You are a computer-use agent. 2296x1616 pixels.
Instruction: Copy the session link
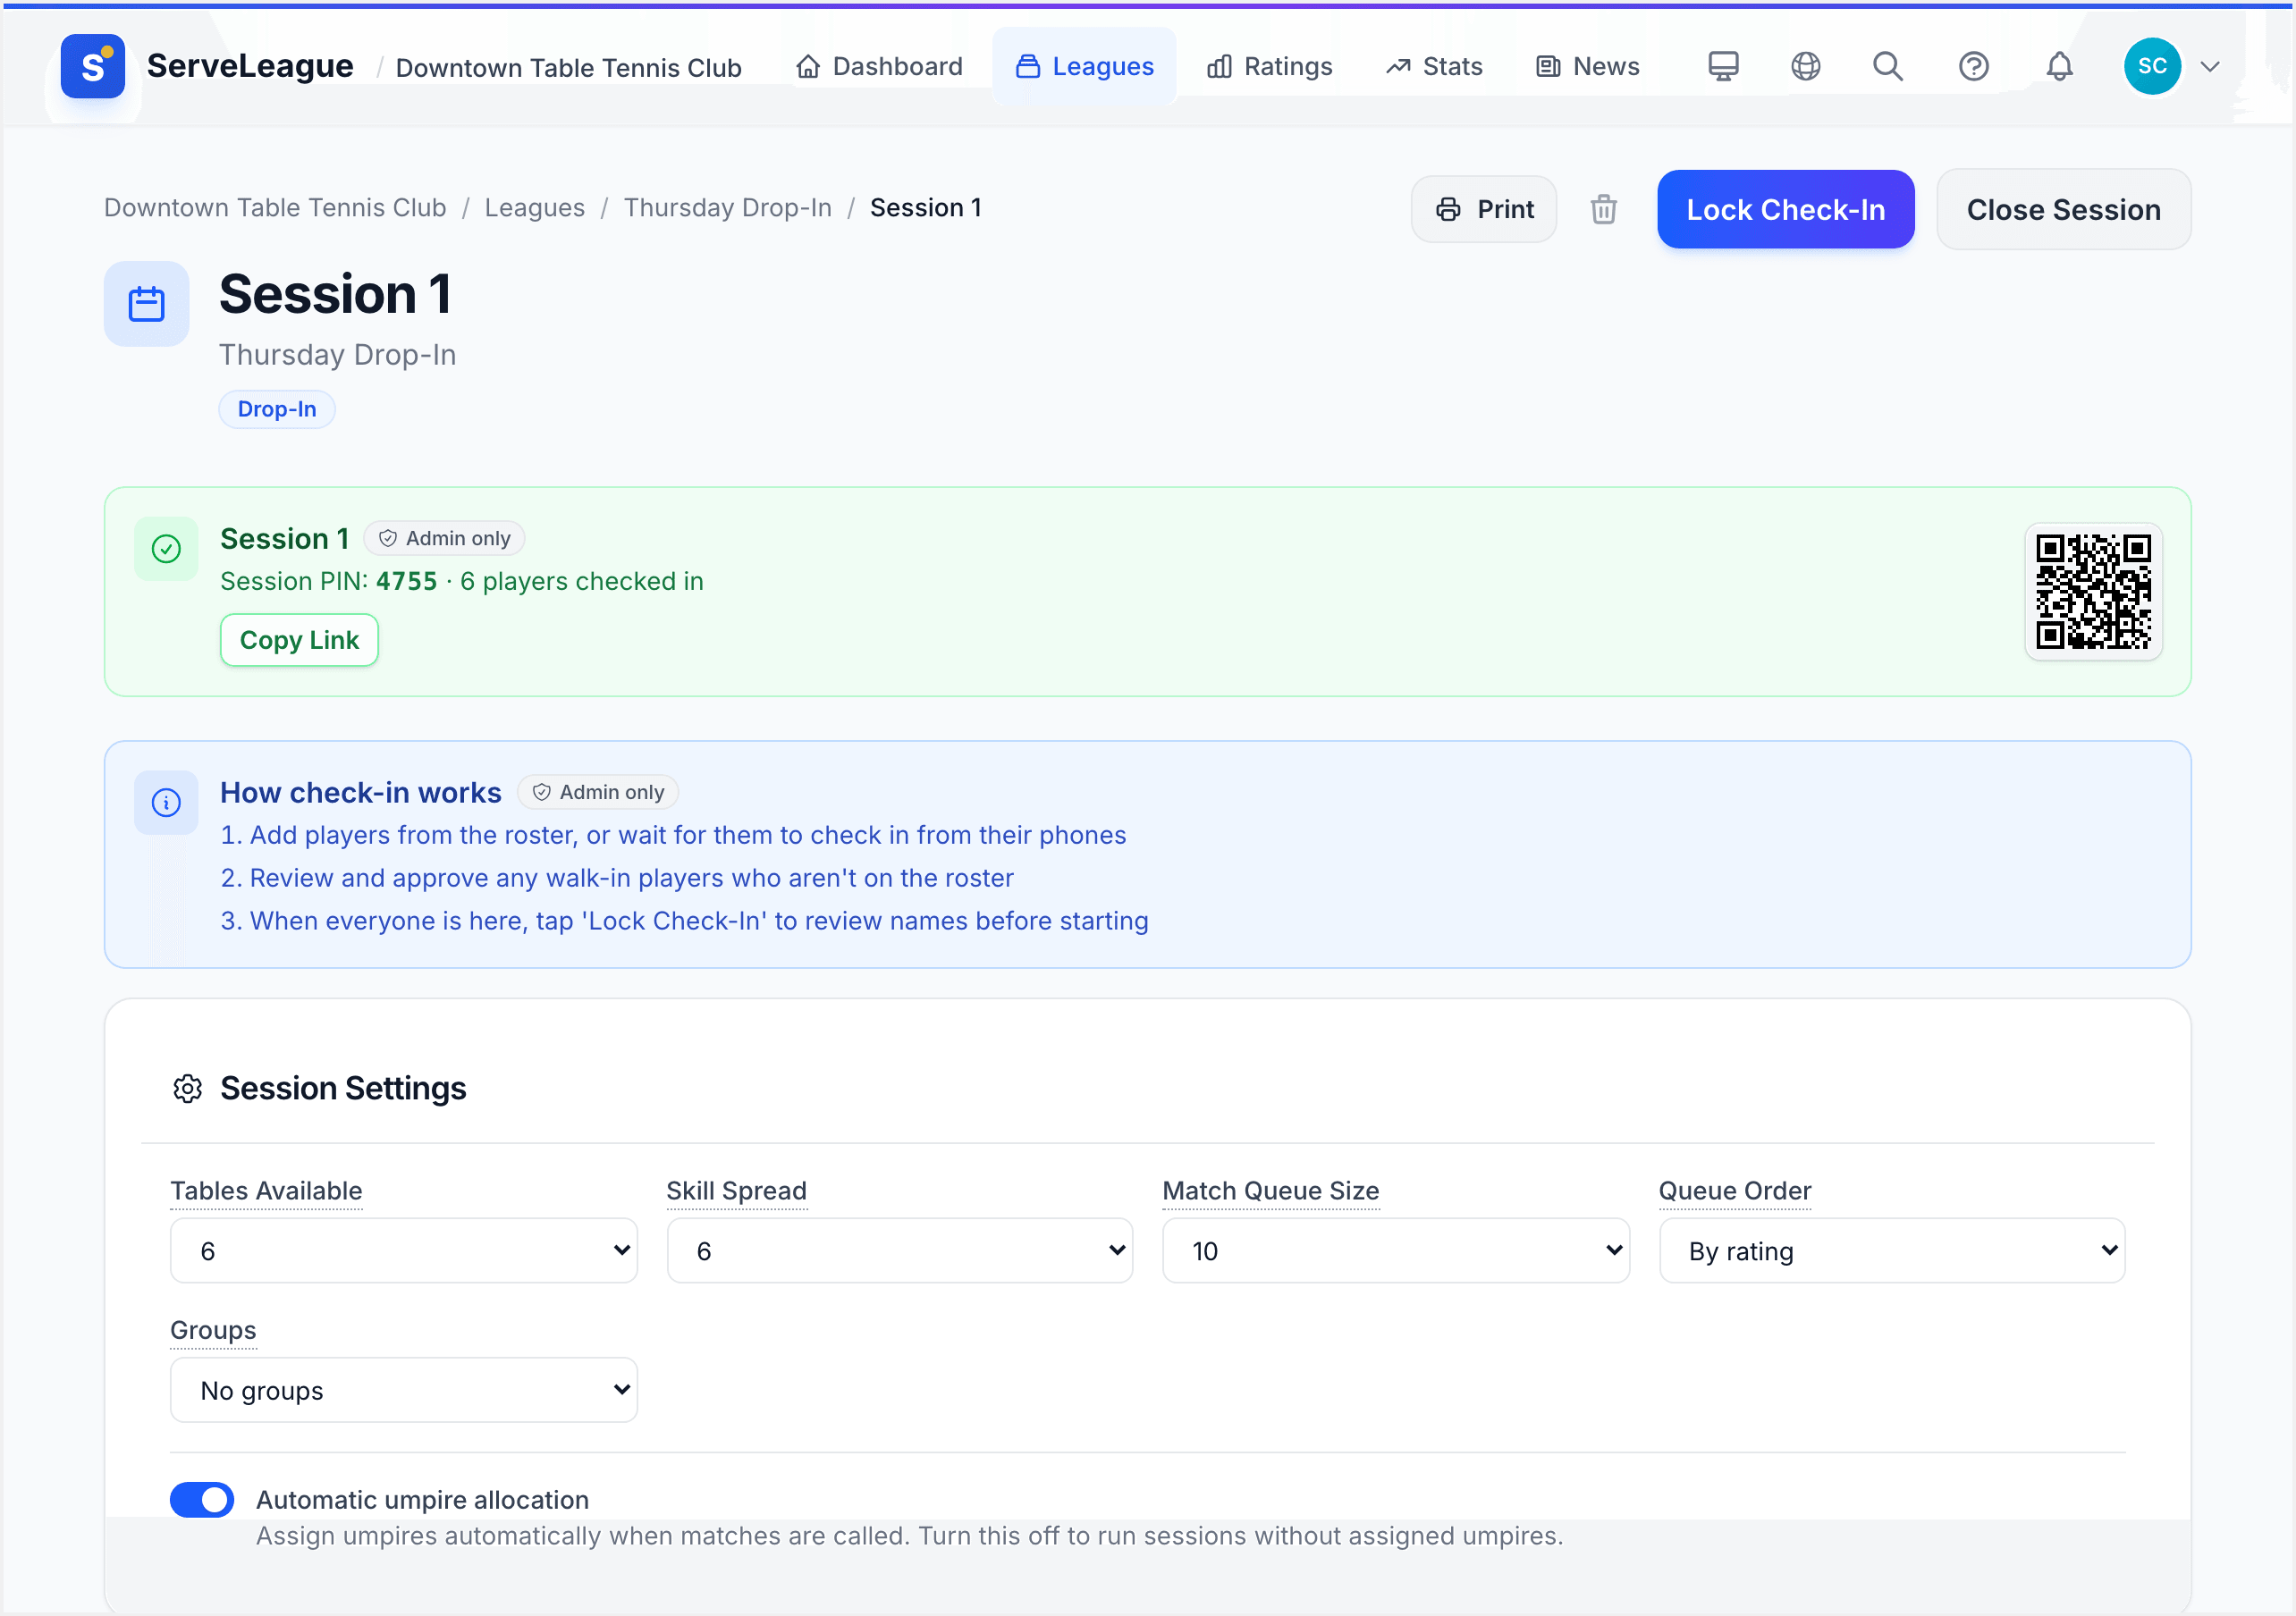pos(299,640)
